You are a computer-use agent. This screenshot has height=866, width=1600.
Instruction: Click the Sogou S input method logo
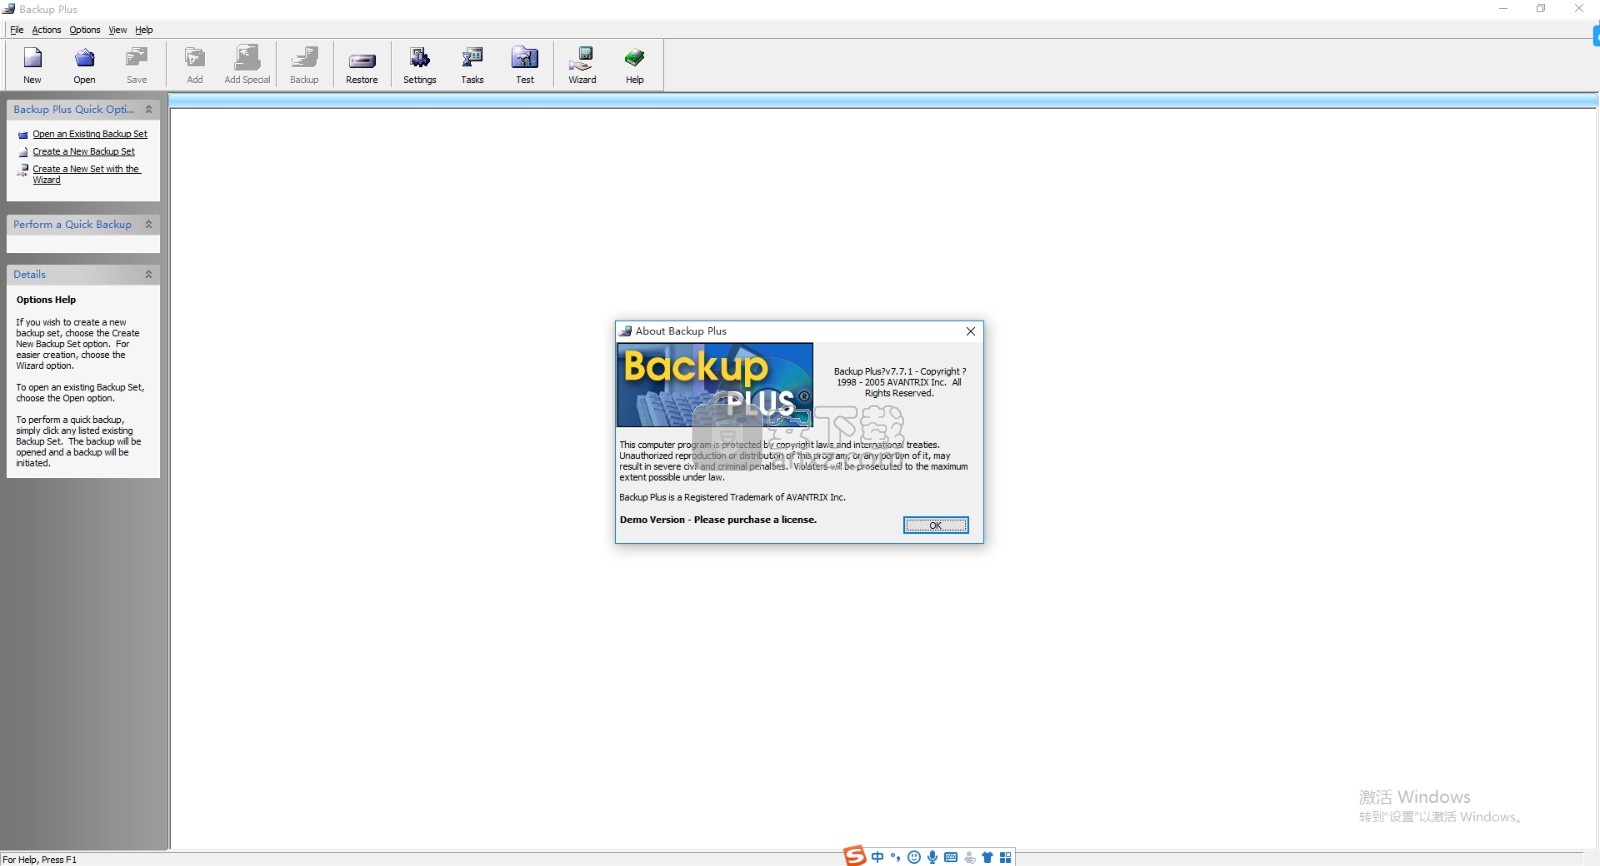click(854, 856)
